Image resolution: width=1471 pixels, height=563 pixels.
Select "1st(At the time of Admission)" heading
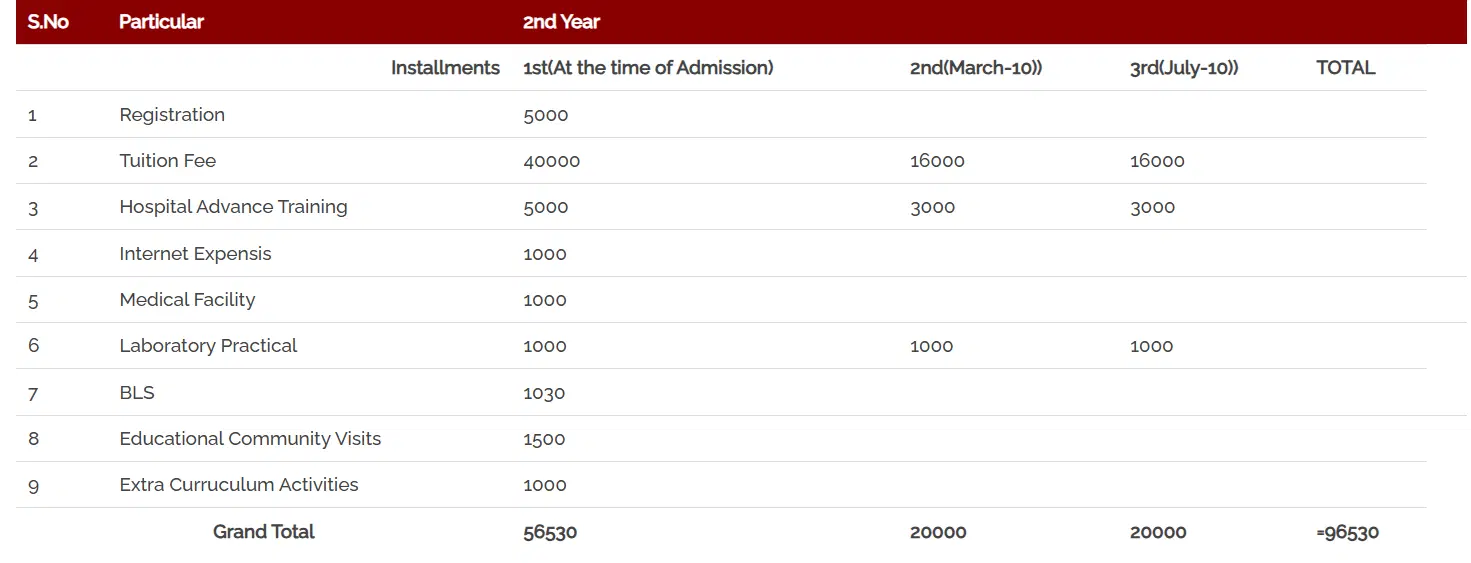point(648,68)
